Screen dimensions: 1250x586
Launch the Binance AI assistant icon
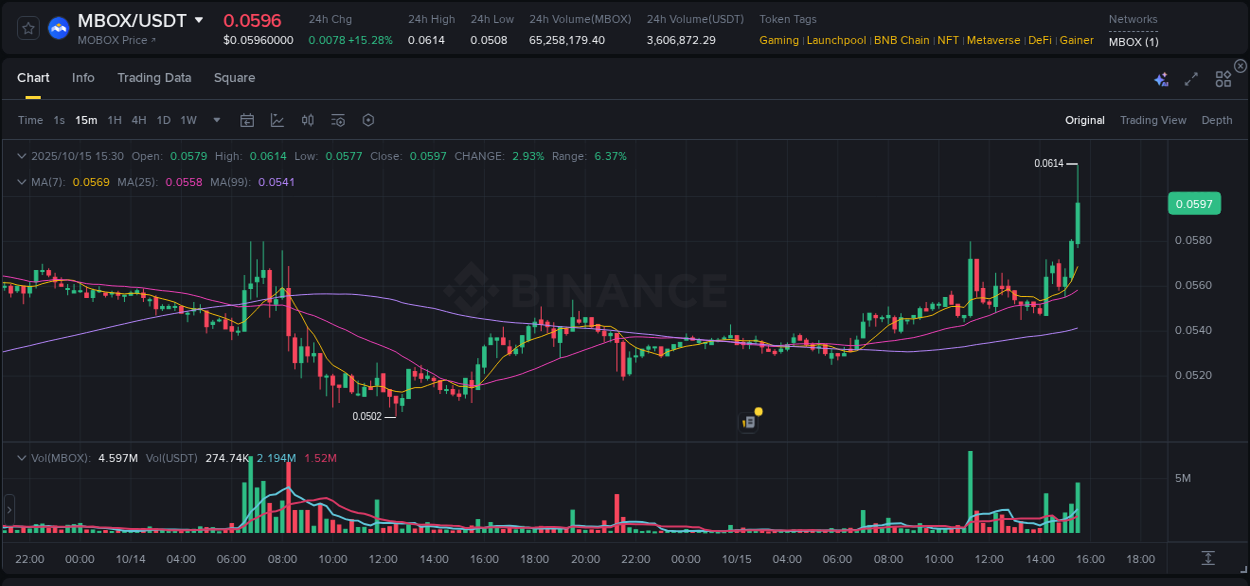pyautogui.click(x=1161, y=78)
